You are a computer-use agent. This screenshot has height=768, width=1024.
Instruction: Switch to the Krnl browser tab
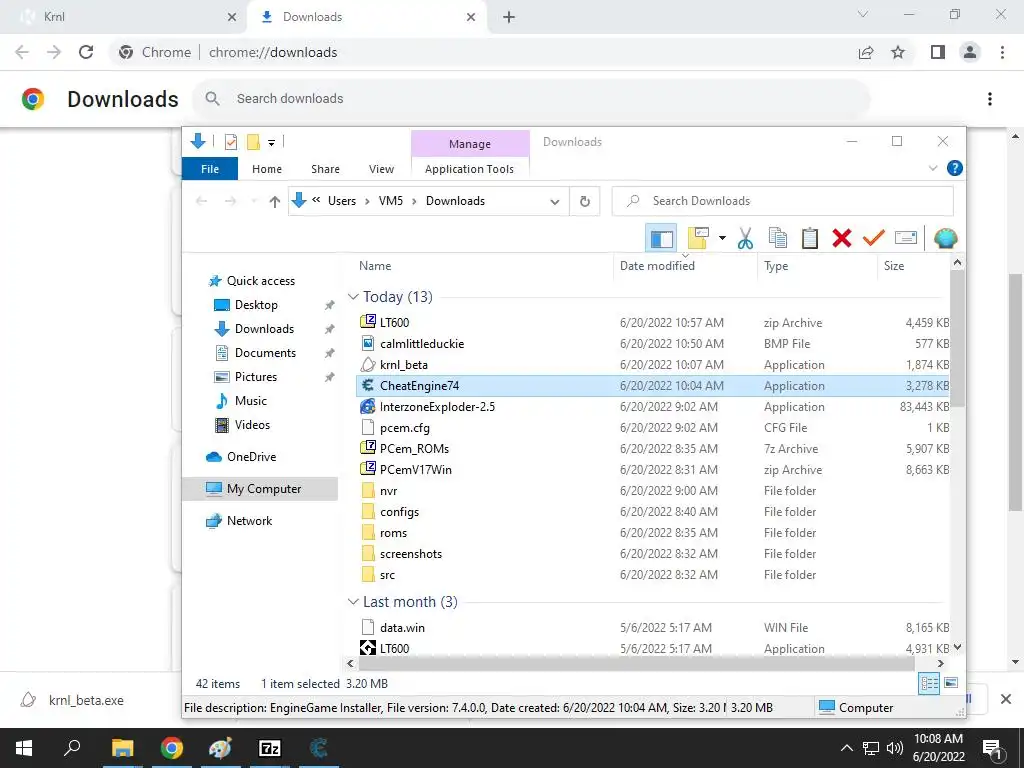(123, 17)
